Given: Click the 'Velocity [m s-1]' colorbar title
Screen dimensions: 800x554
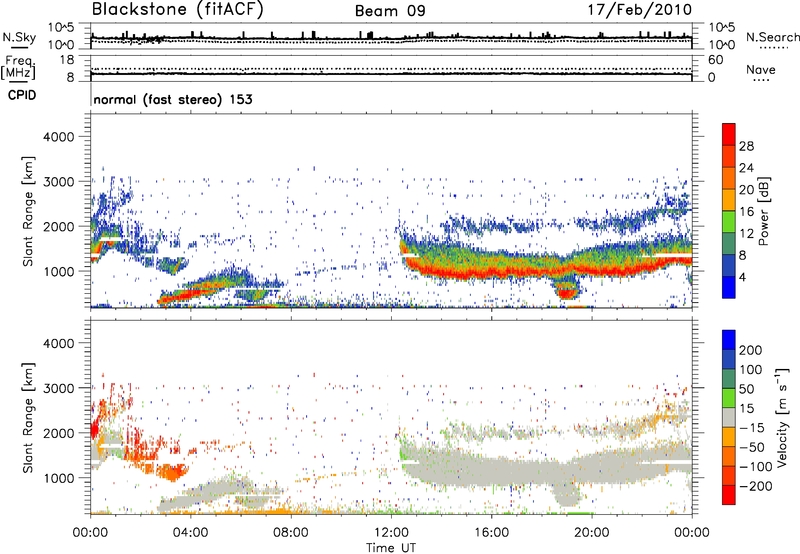Looking at the screenshot, I should pyautogui.click(x=782, y=417).
